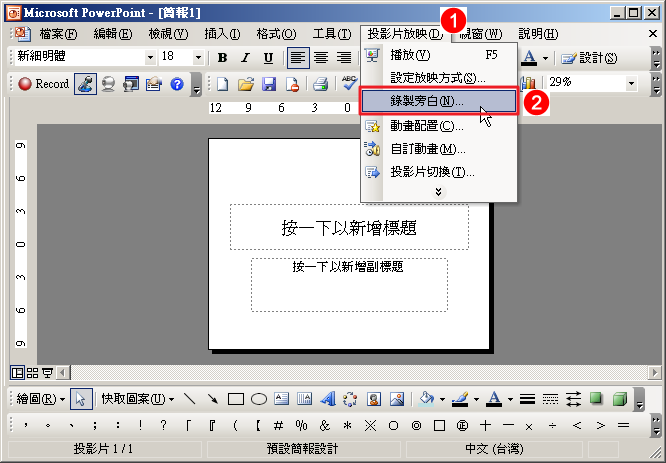Insert clip art
This screenshot has height=463, width=666.
373,399
